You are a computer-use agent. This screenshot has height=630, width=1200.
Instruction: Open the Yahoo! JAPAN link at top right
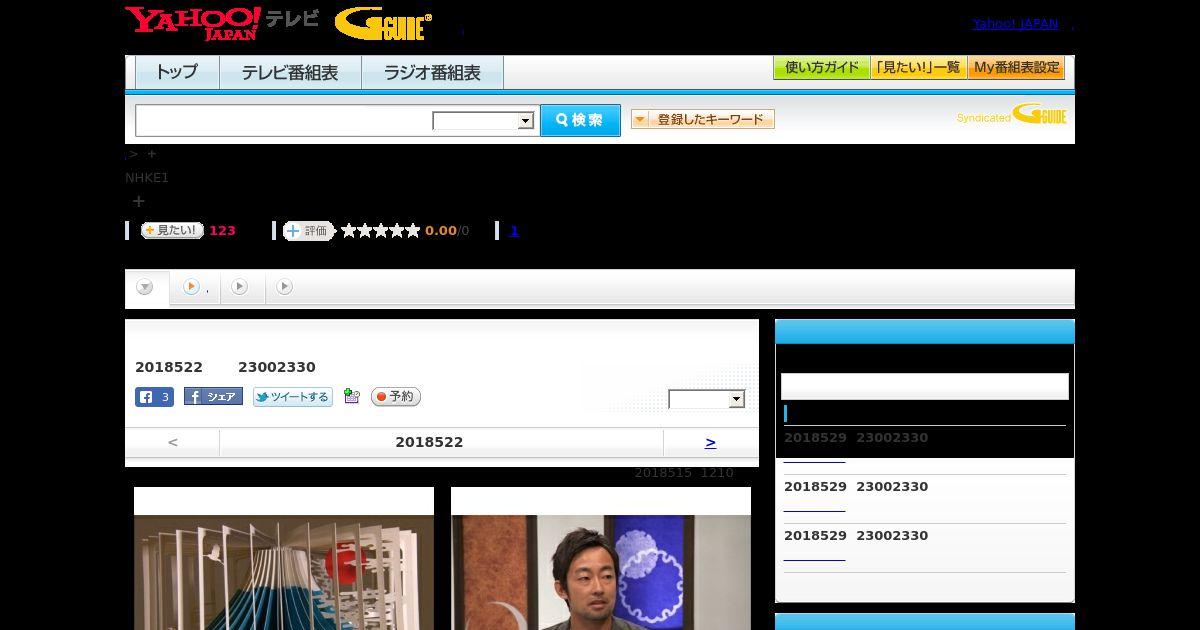point(1015,23)
